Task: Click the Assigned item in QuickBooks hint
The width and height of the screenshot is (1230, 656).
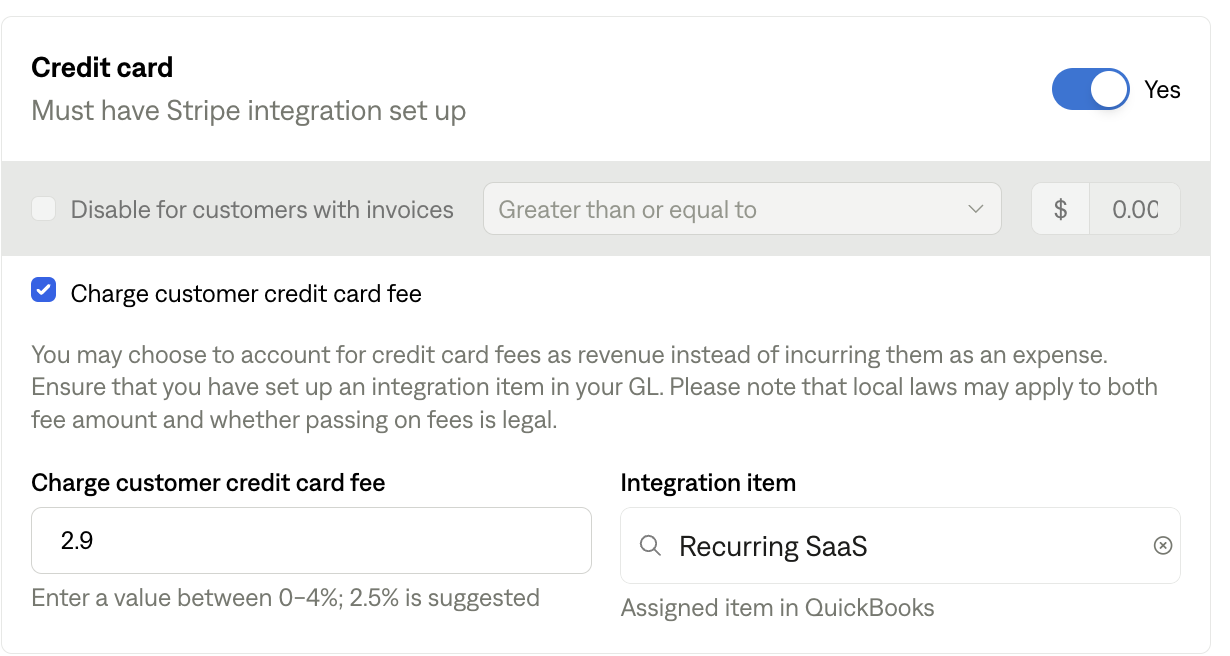Action: click(777, 608)
